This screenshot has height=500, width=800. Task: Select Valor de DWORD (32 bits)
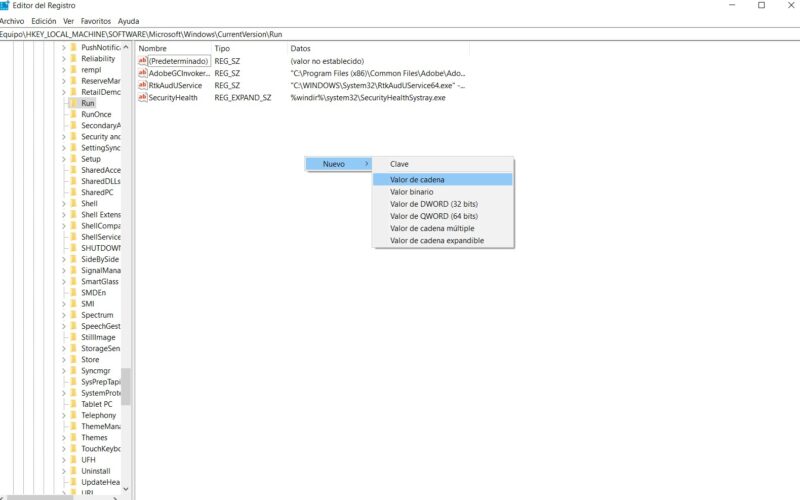click(442, 204)
